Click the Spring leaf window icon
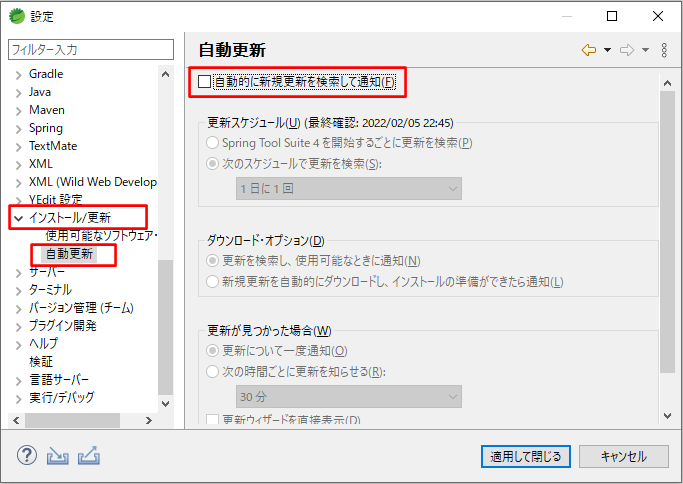Viewport: 683px width, 484px height. (17, 16)
